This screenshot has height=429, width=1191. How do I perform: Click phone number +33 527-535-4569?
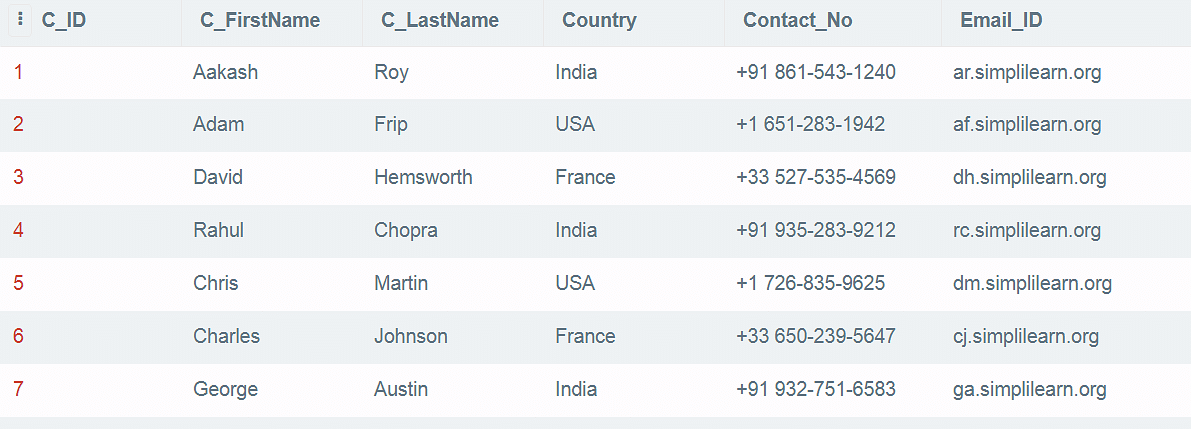coord(816,177)
